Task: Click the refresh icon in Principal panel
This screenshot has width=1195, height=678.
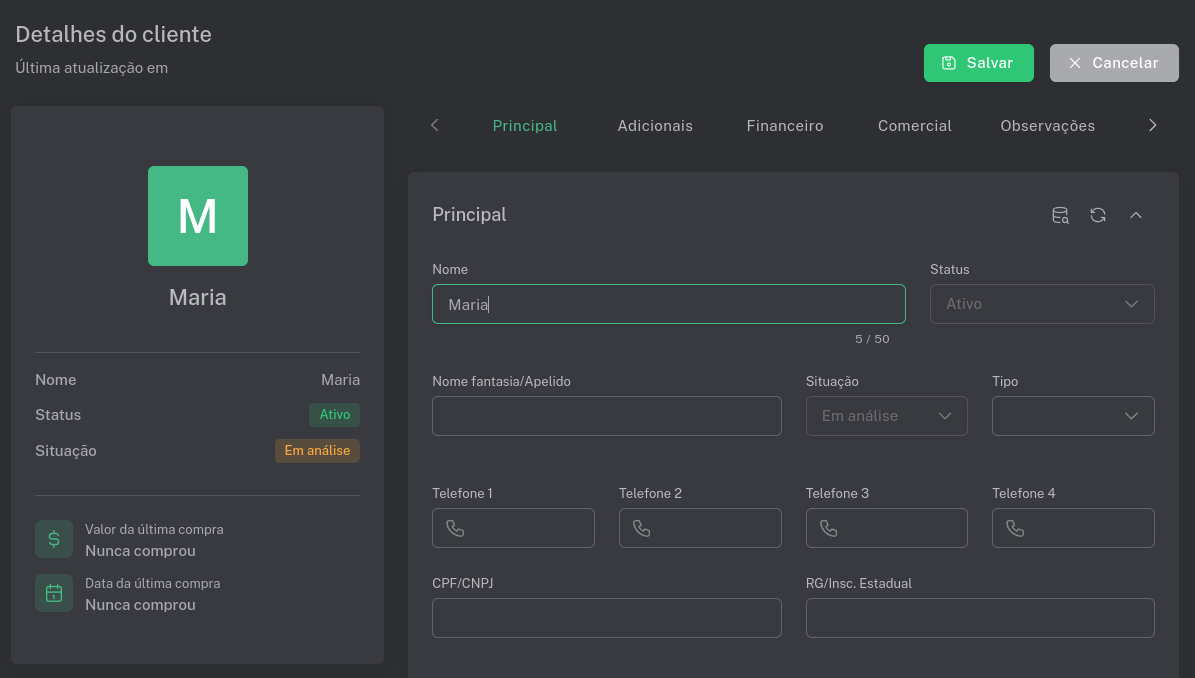Action: tap(1098, 215)
